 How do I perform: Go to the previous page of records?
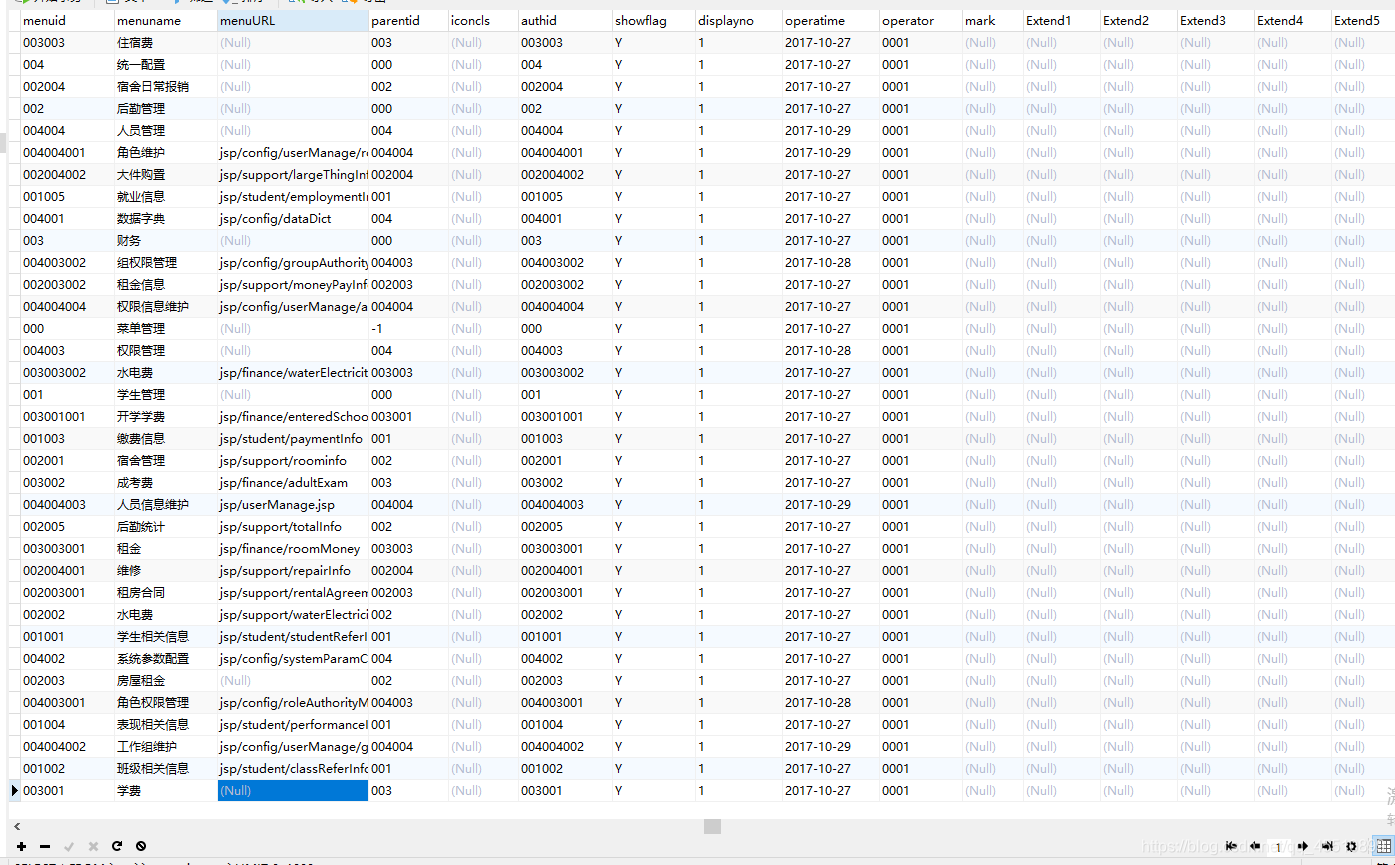pyautogui.click(x=1254, y=846)
